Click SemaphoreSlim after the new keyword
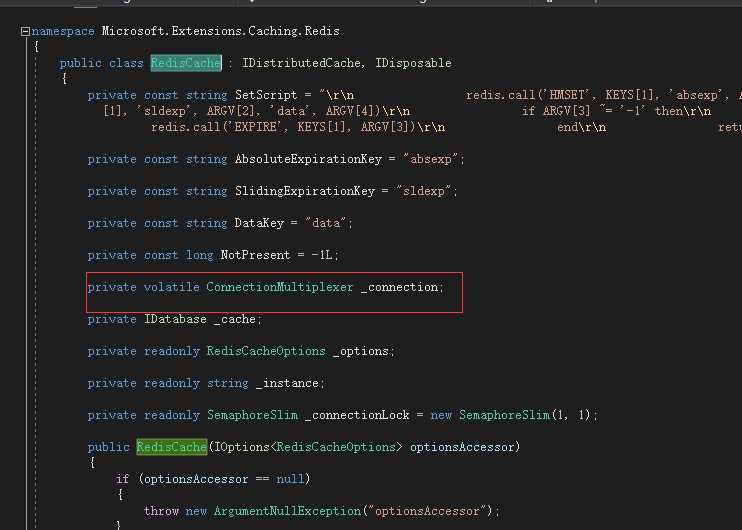 click(504, 415)
